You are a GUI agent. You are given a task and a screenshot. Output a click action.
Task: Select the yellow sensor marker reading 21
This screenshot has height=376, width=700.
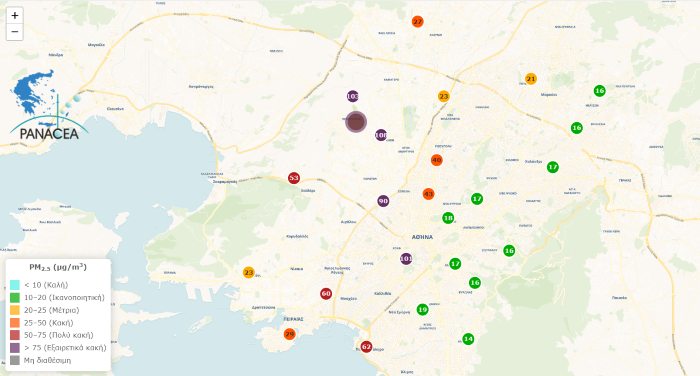click(531, 79)
